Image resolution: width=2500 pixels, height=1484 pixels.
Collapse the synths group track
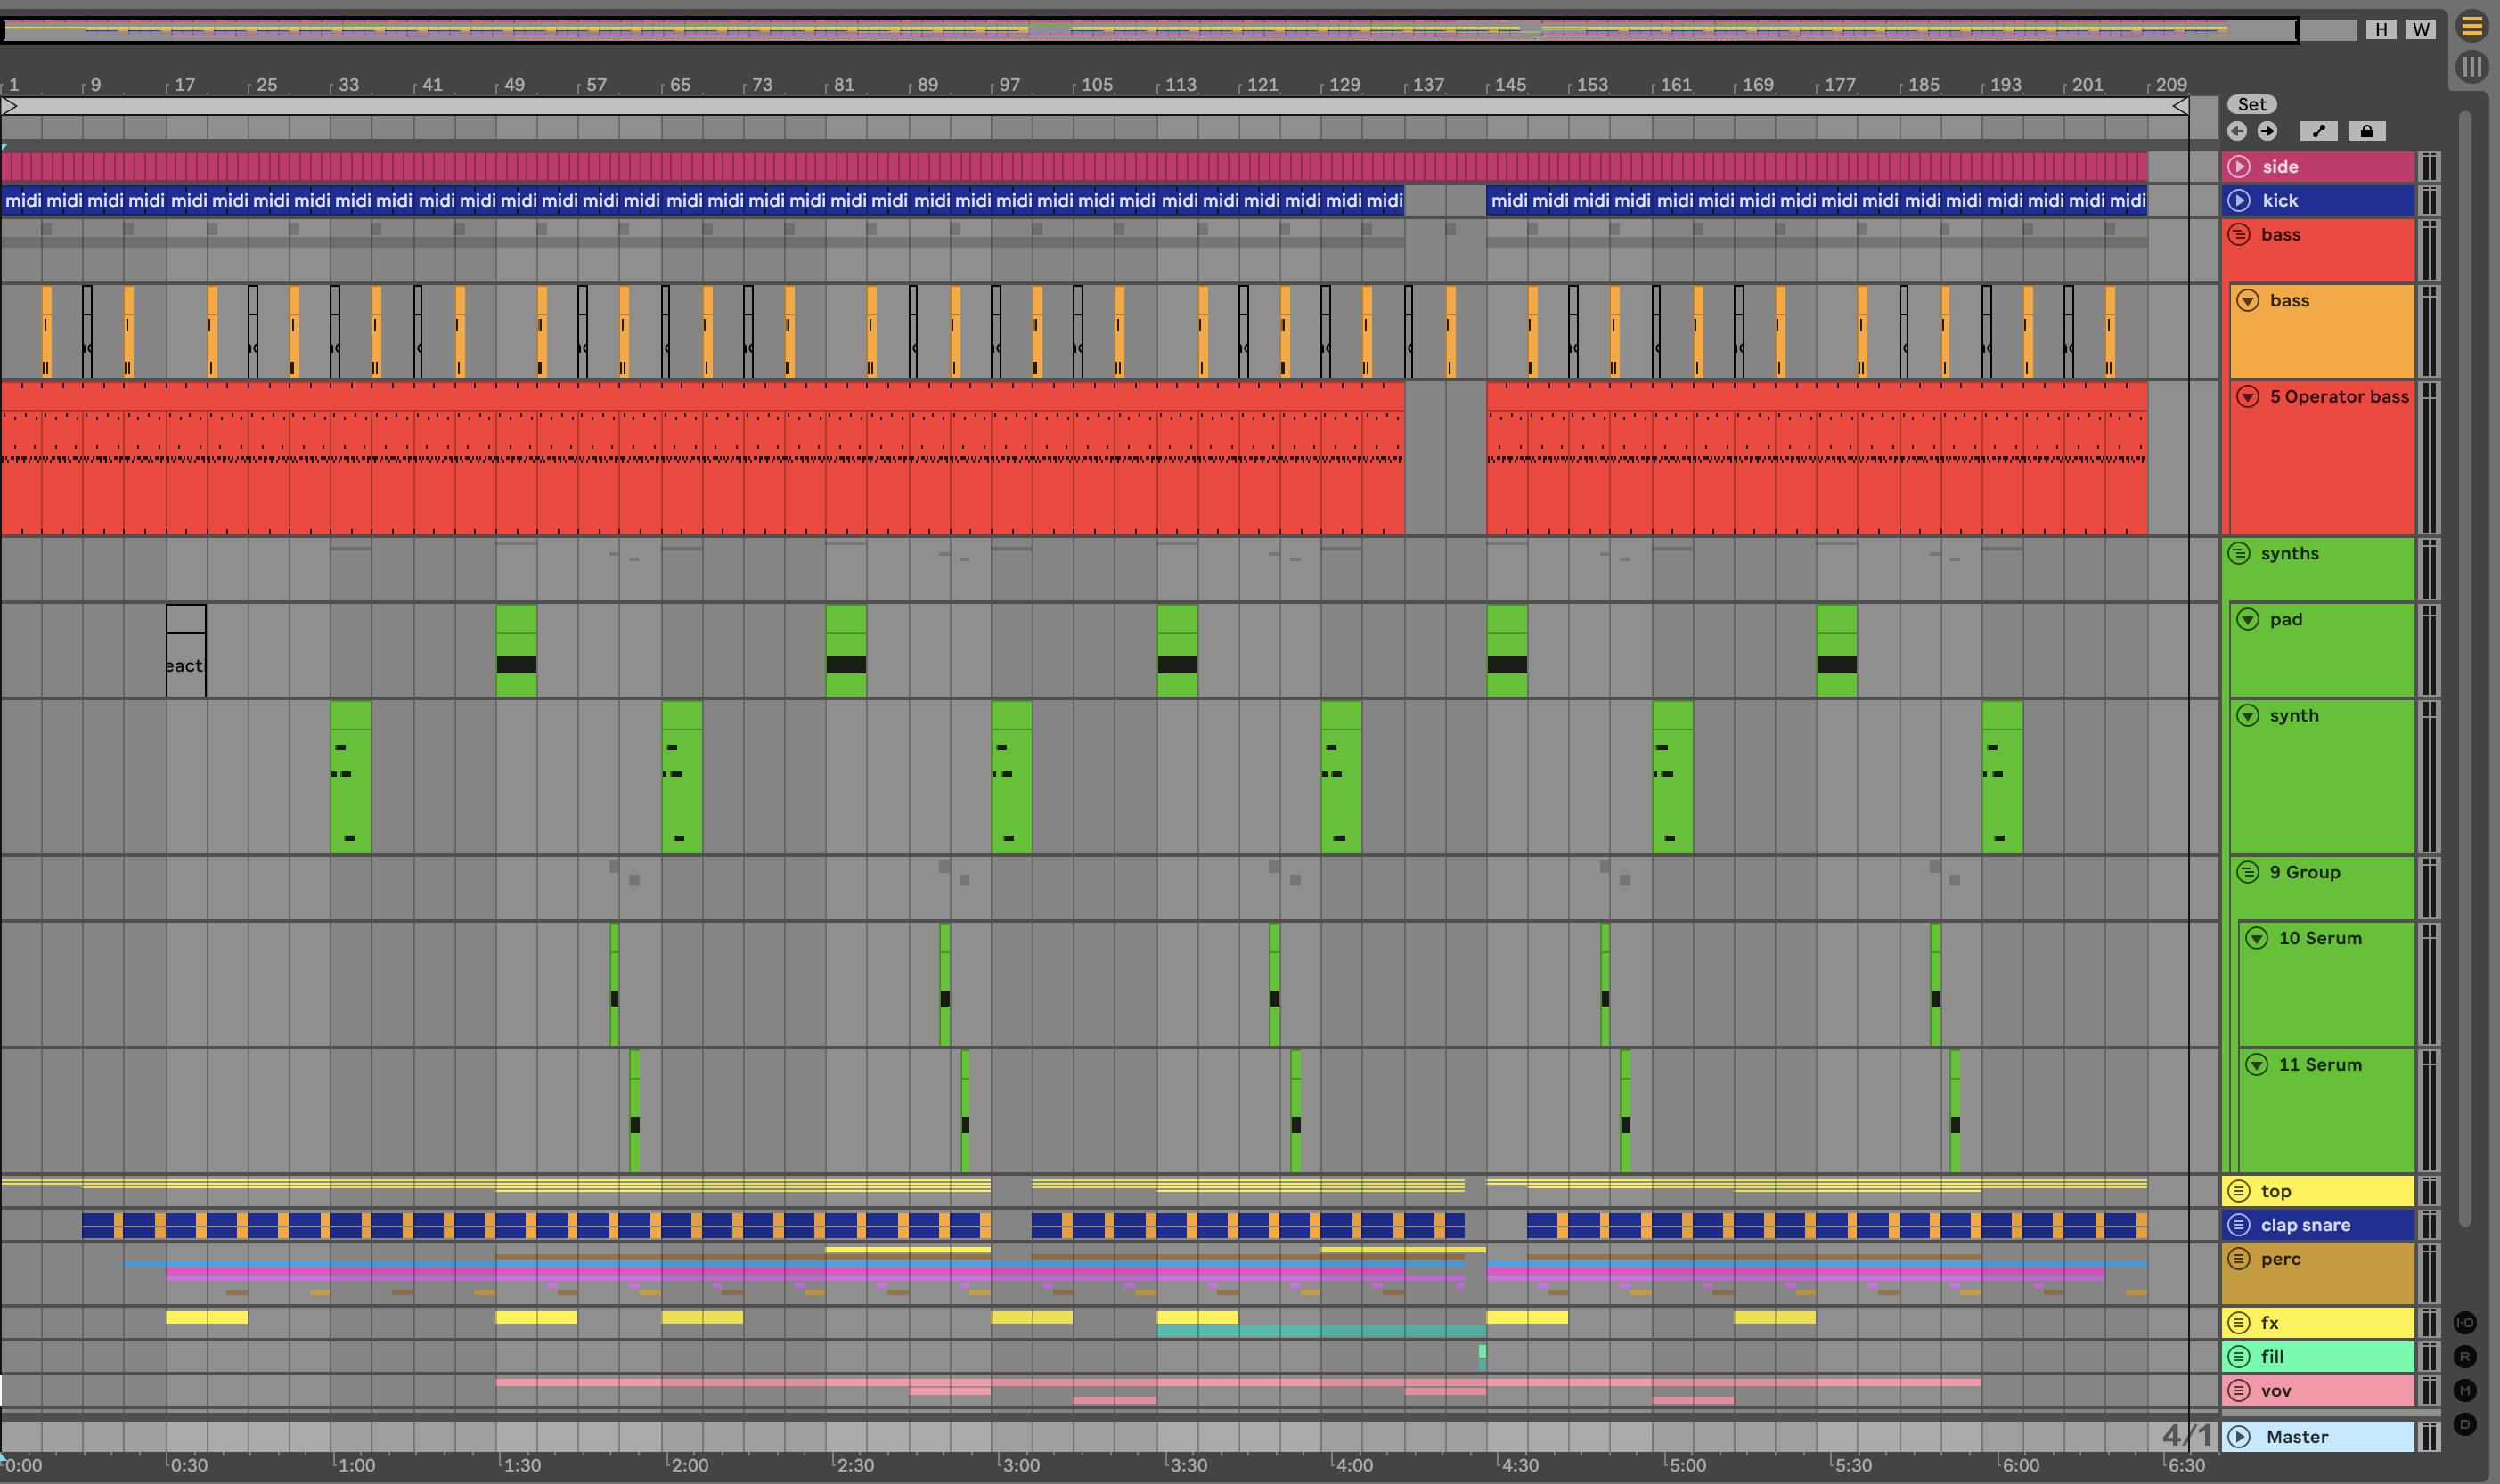[x=2240, y=553]
